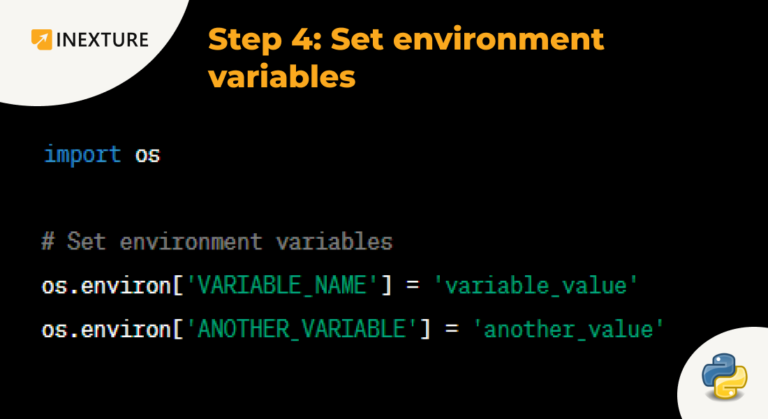The image size is (768, 419).
Task: Click the 'variable_value' string literal
Action: (x=536, y=285)
